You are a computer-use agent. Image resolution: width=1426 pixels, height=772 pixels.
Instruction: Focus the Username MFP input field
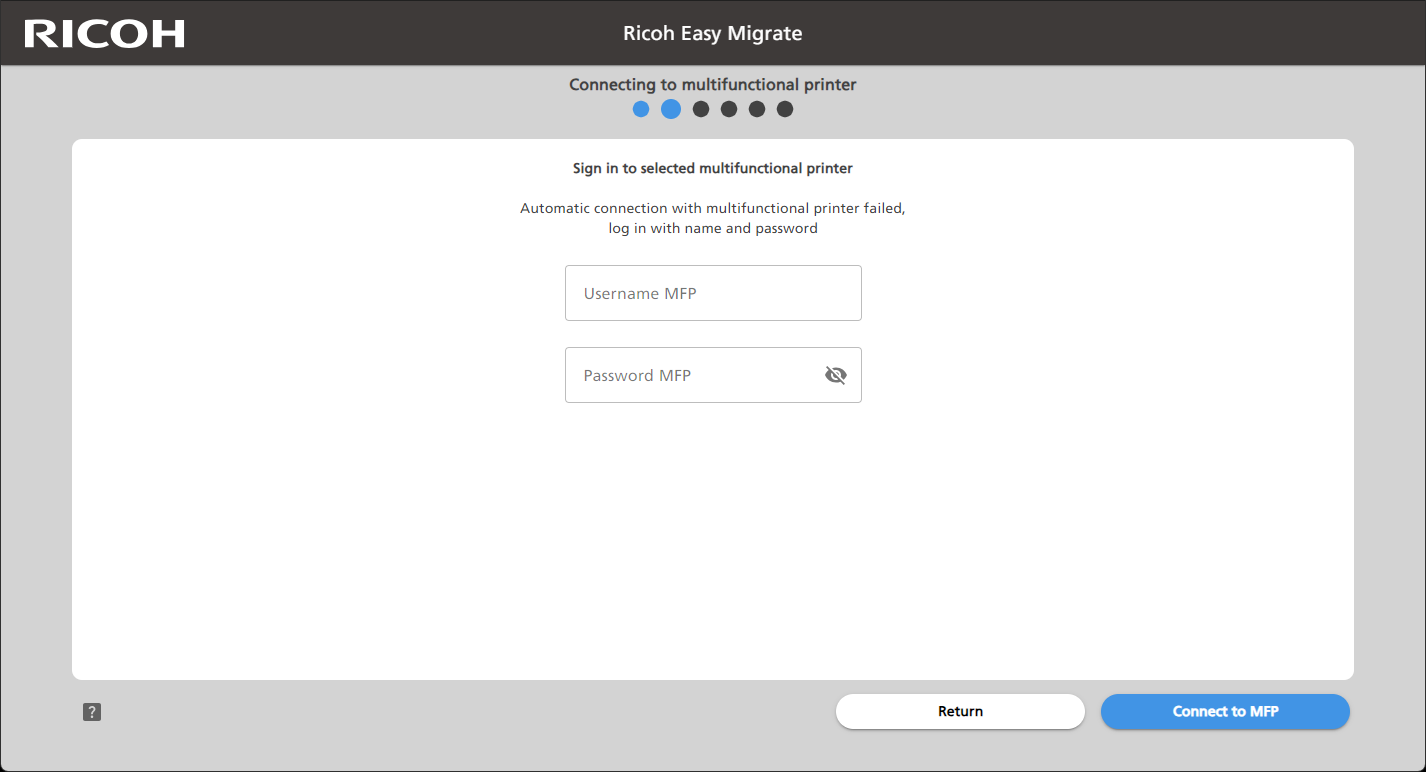[713, 293]
